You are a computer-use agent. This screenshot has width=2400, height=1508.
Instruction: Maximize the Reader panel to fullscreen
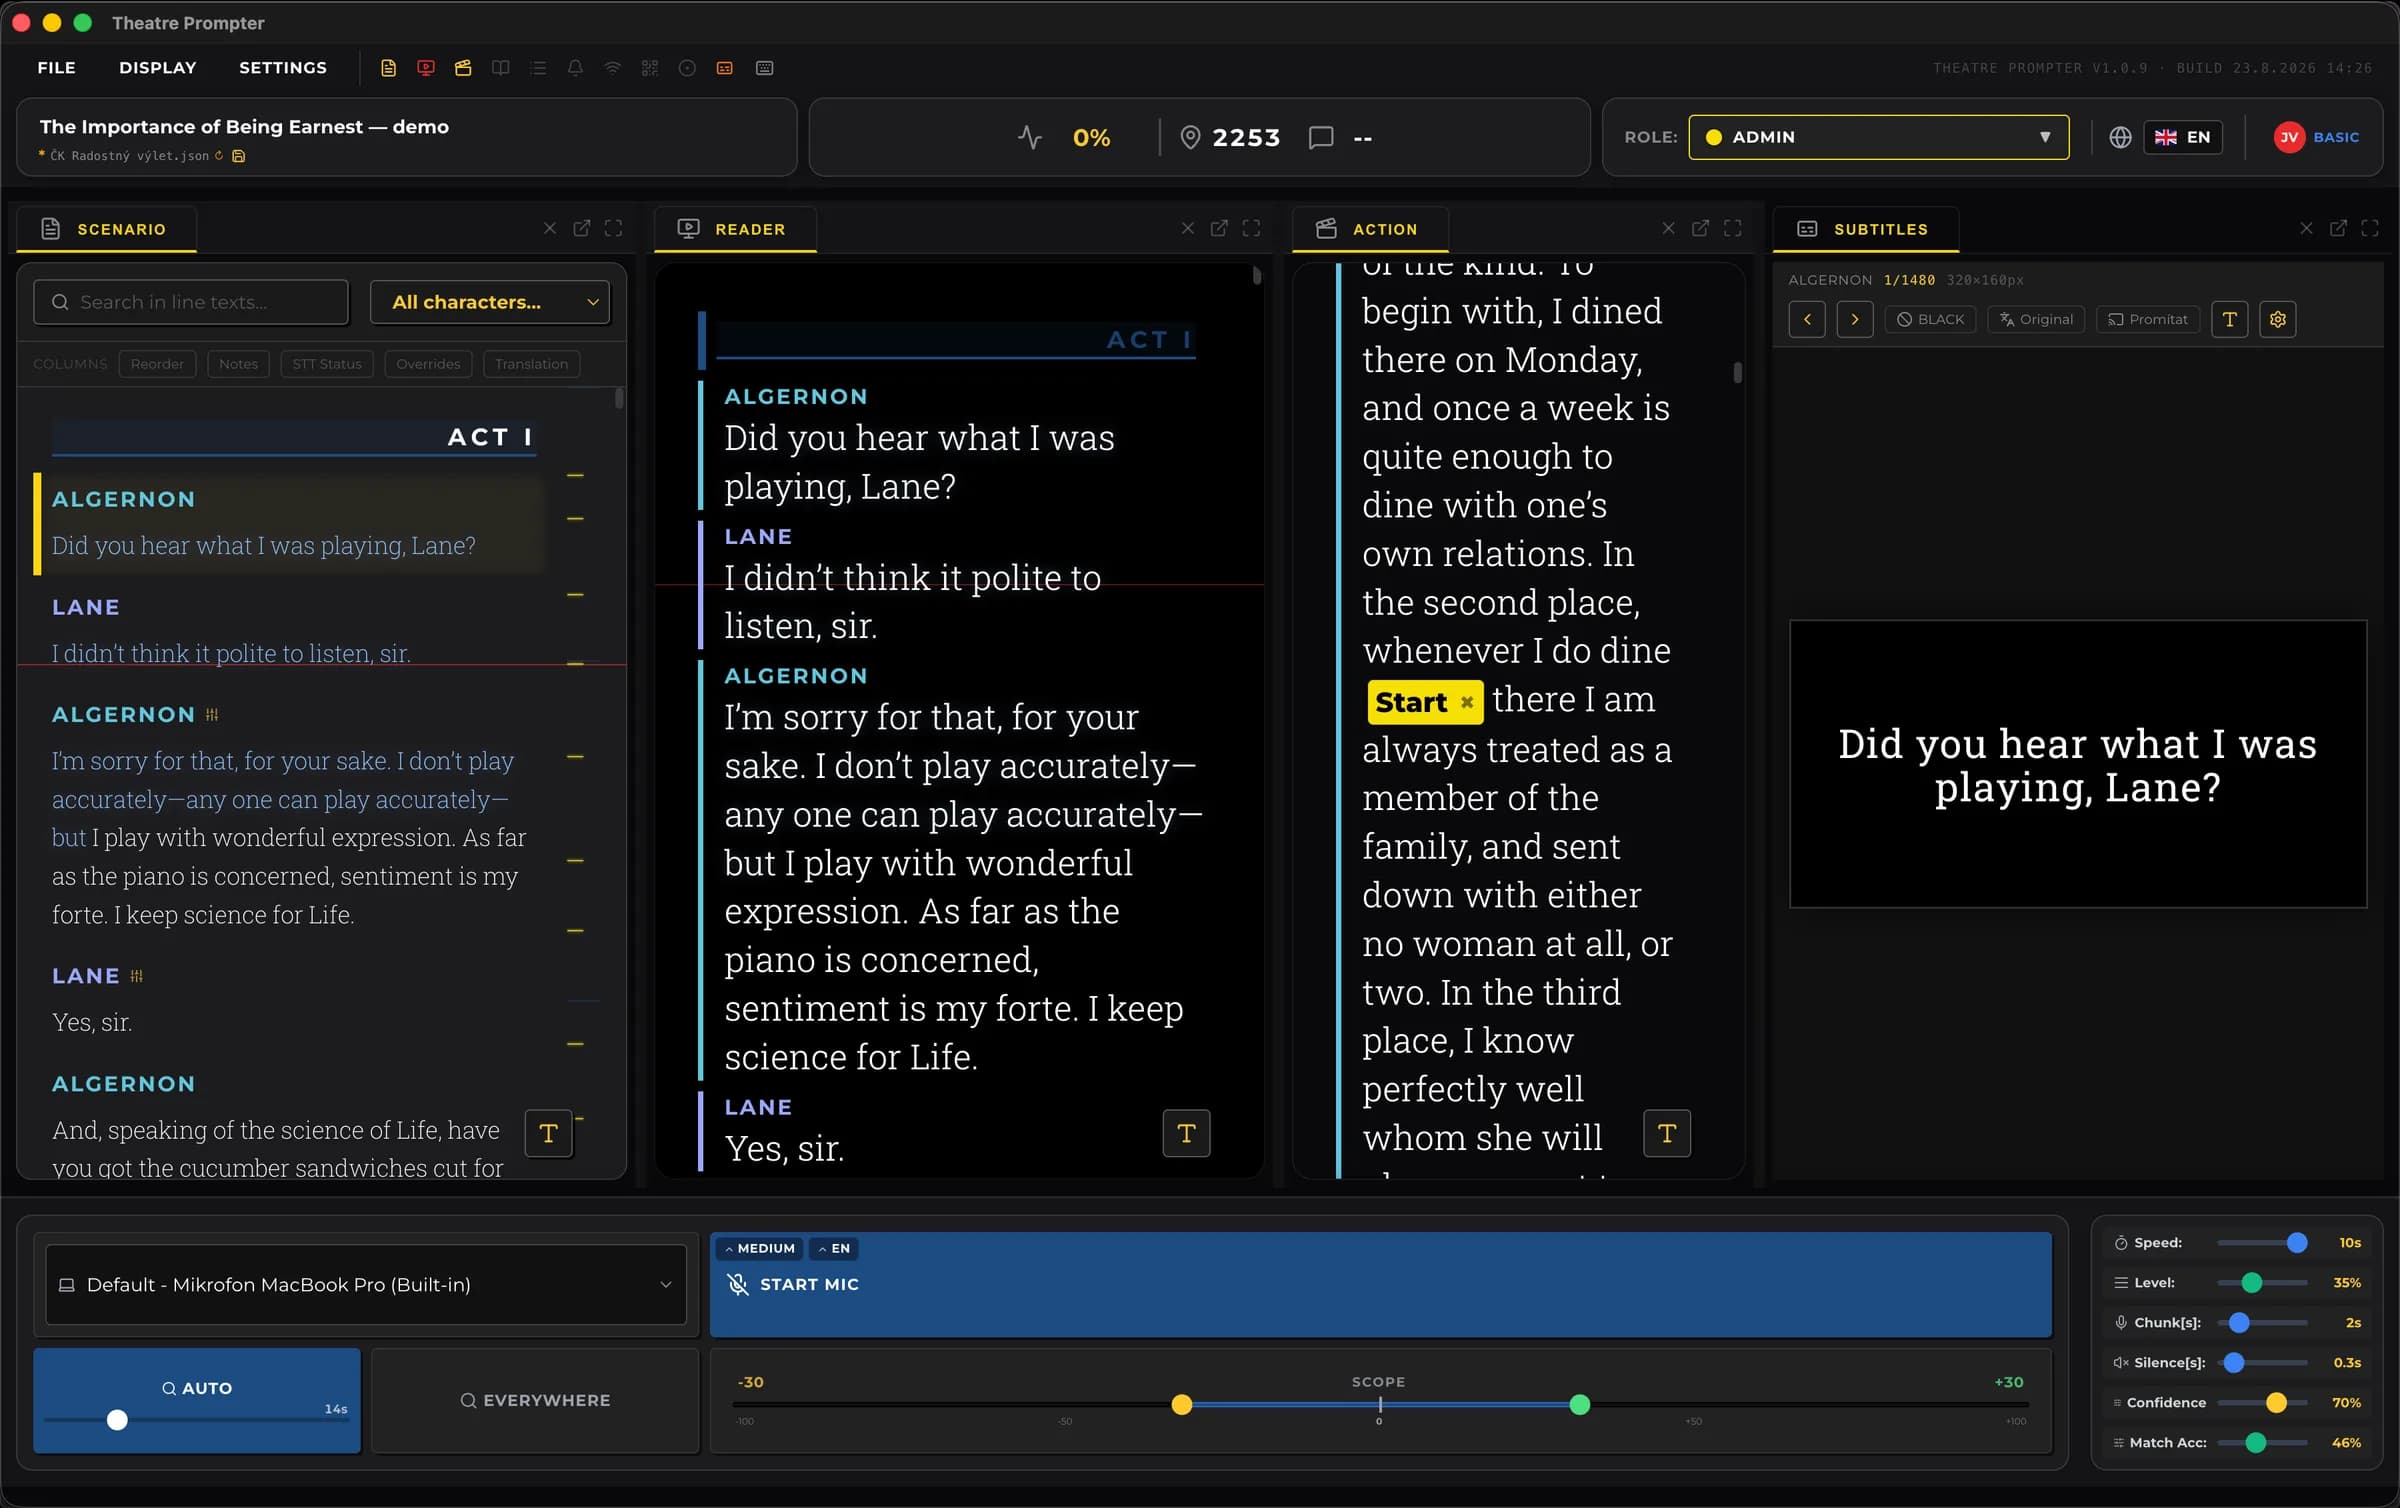pyautogui.click(x=1252, y=228)
